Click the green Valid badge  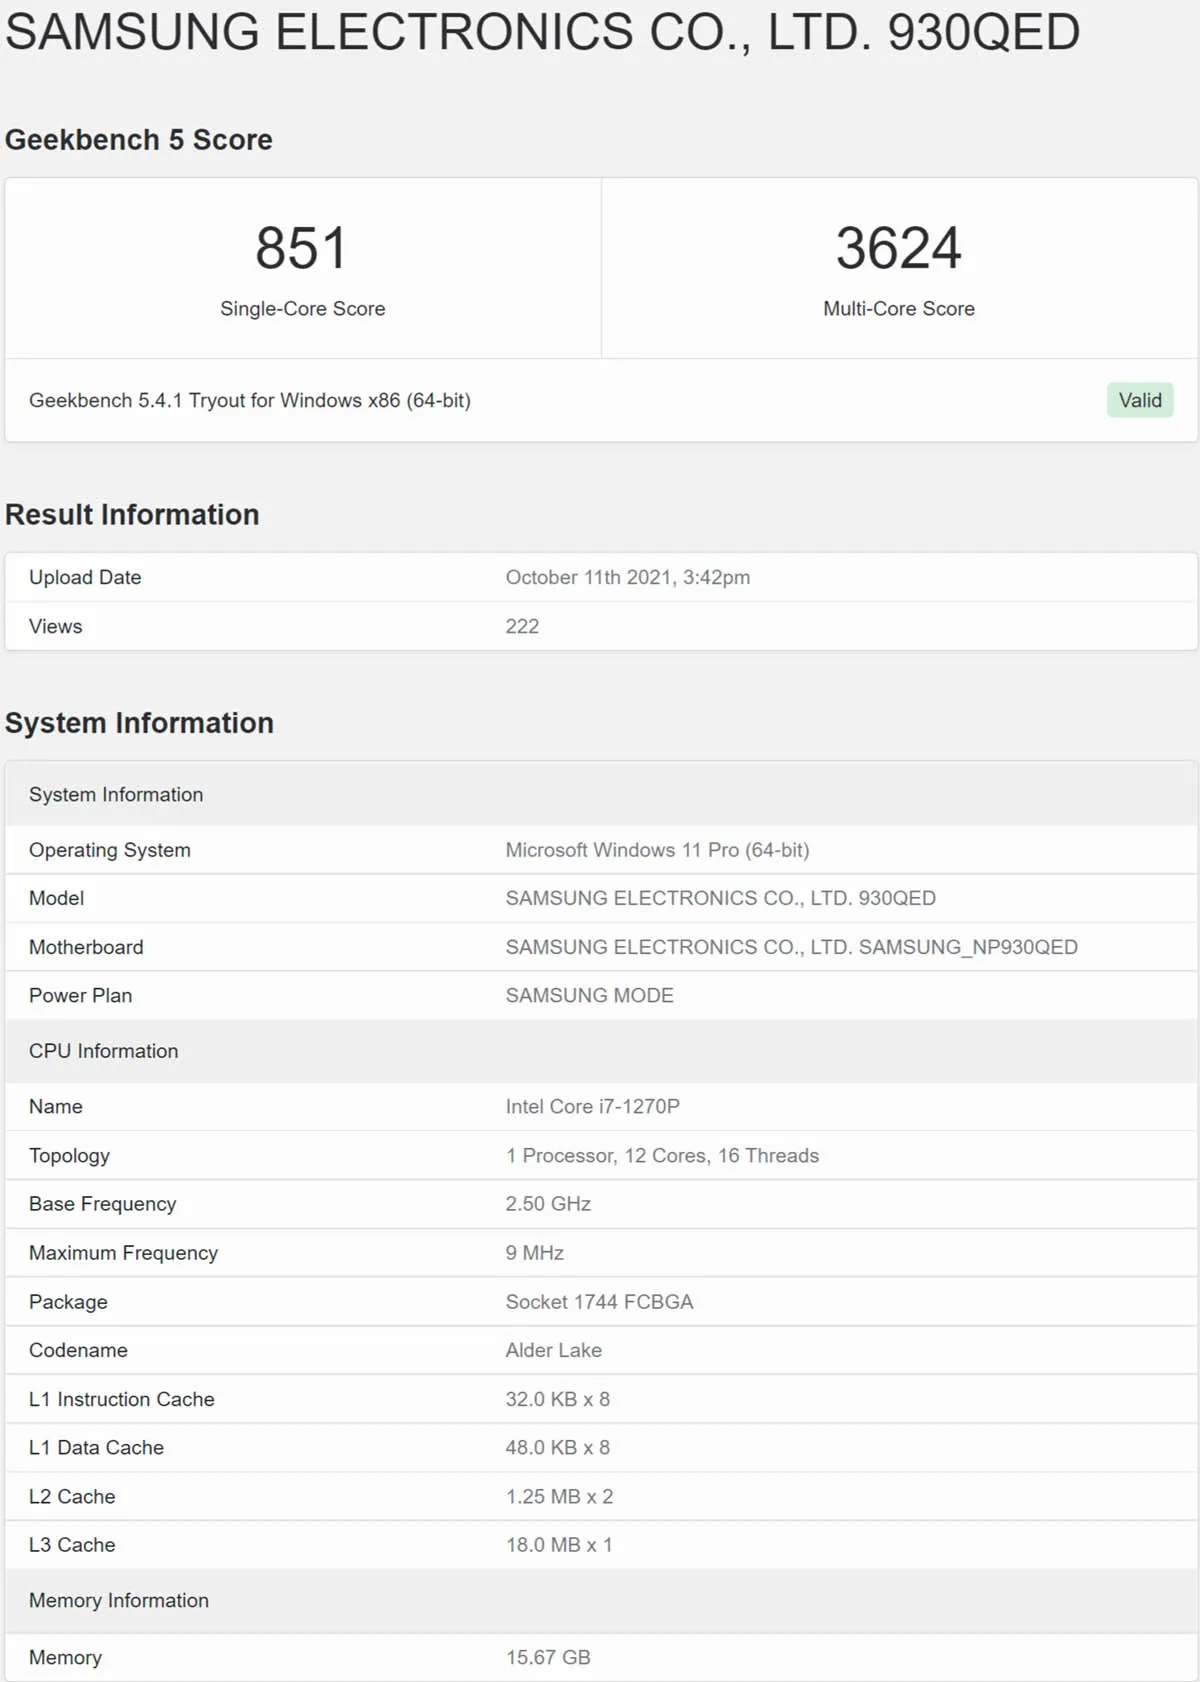1140,400
